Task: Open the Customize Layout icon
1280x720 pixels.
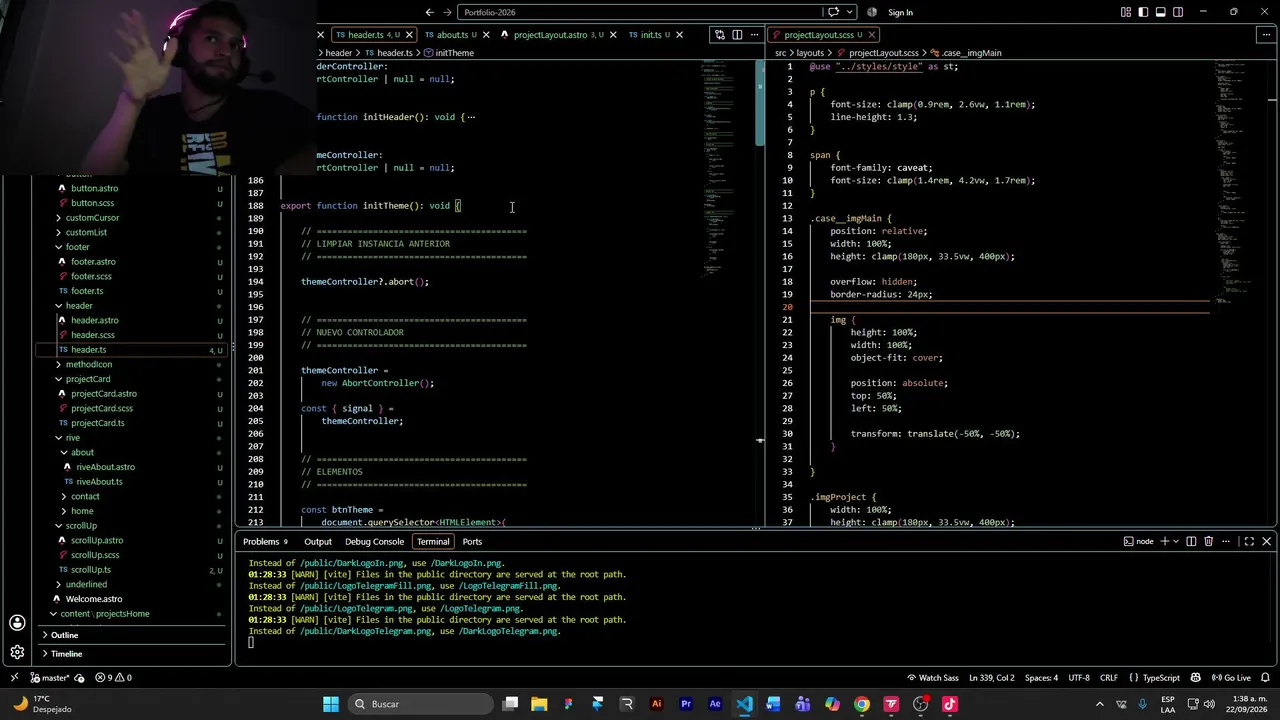Action: point(1126,12)
